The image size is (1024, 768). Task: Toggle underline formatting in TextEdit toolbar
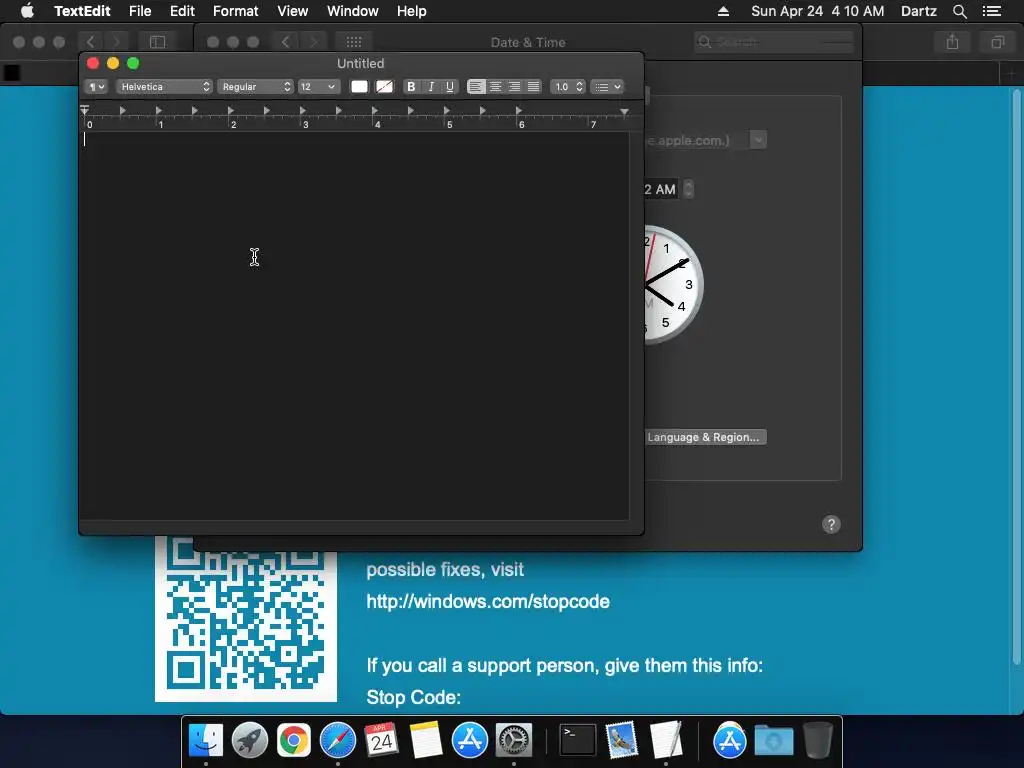[x=450, y=87]
